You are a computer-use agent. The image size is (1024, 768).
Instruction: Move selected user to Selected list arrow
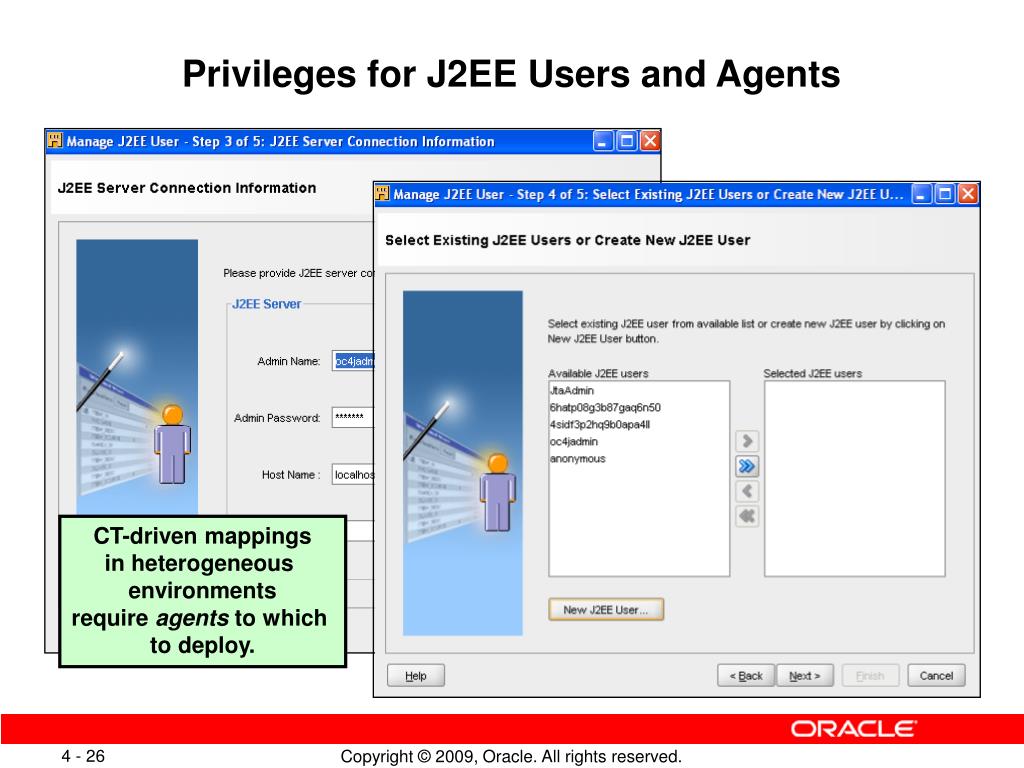[x=747, y=441]
